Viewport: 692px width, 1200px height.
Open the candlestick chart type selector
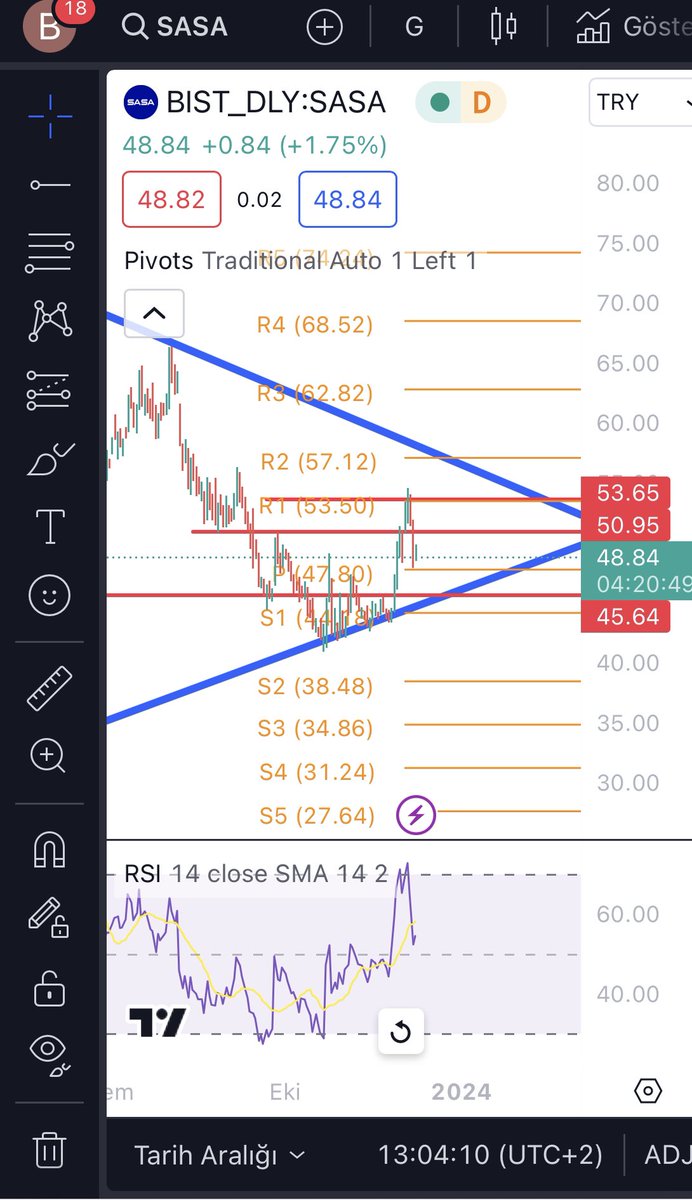coord(504,27)
